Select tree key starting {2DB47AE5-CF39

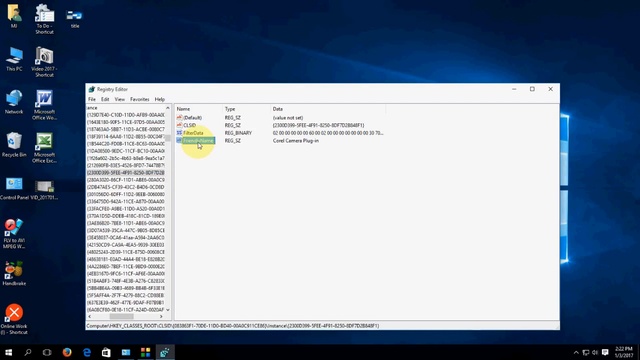(x=126, y=187)
